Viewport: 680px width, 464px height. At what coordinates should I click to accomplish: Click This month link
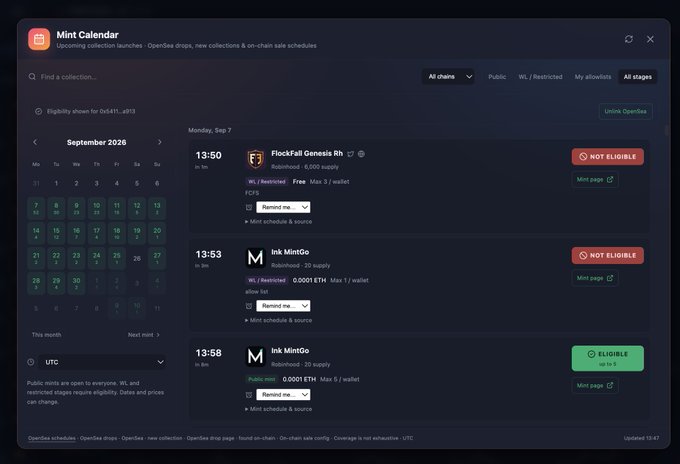(x=46, y=335)
